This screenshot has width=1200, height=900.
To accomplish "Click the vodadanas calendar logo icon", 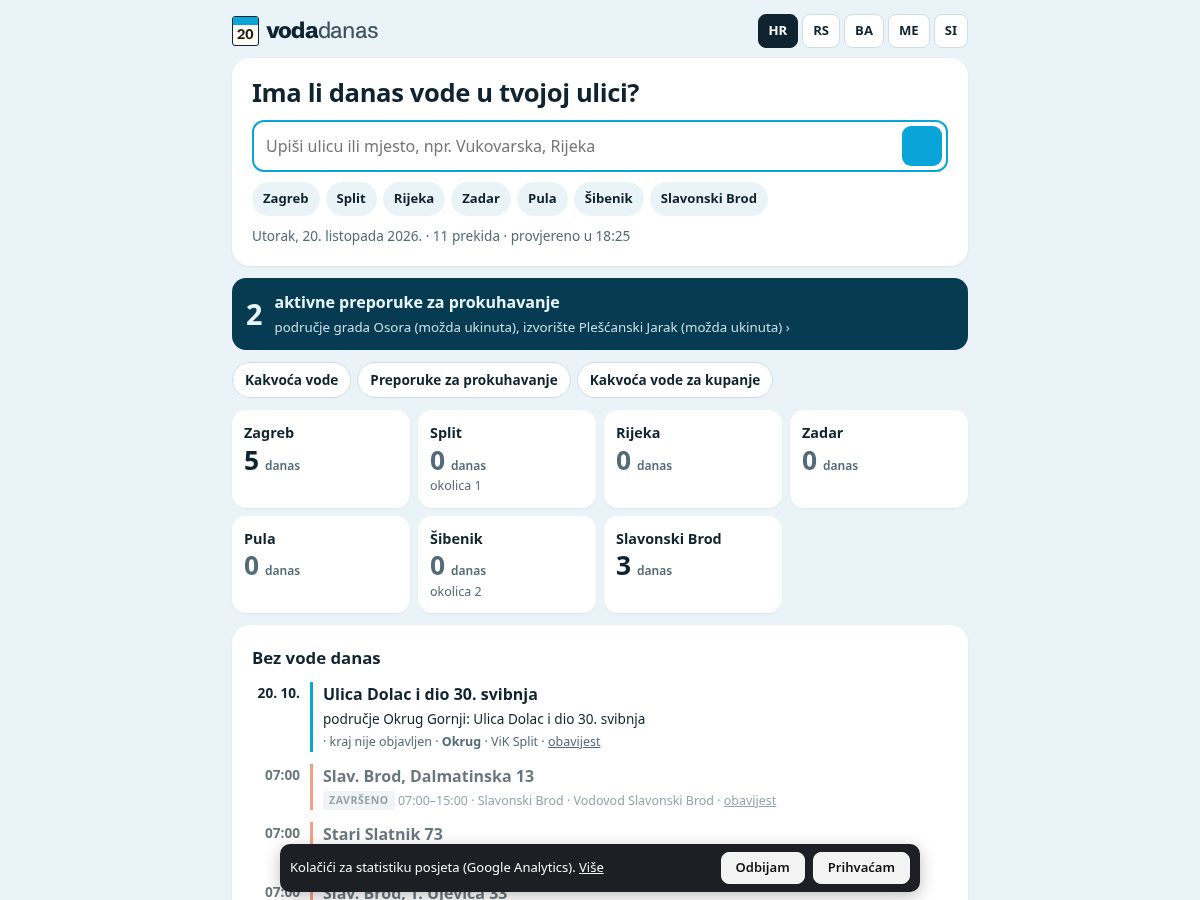I will click(x=245, y=31).
